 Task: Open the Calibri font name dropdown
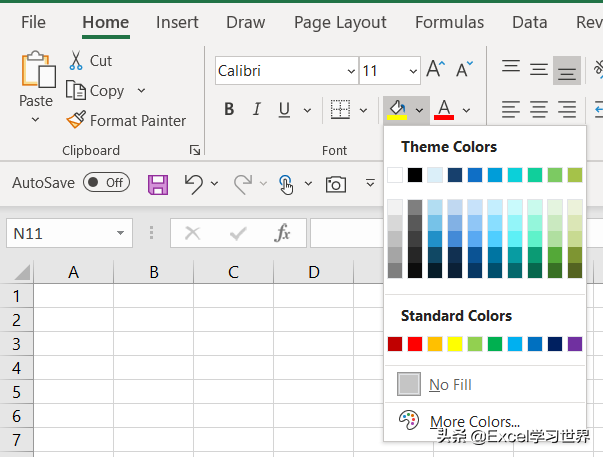click(x=351, y=71)
